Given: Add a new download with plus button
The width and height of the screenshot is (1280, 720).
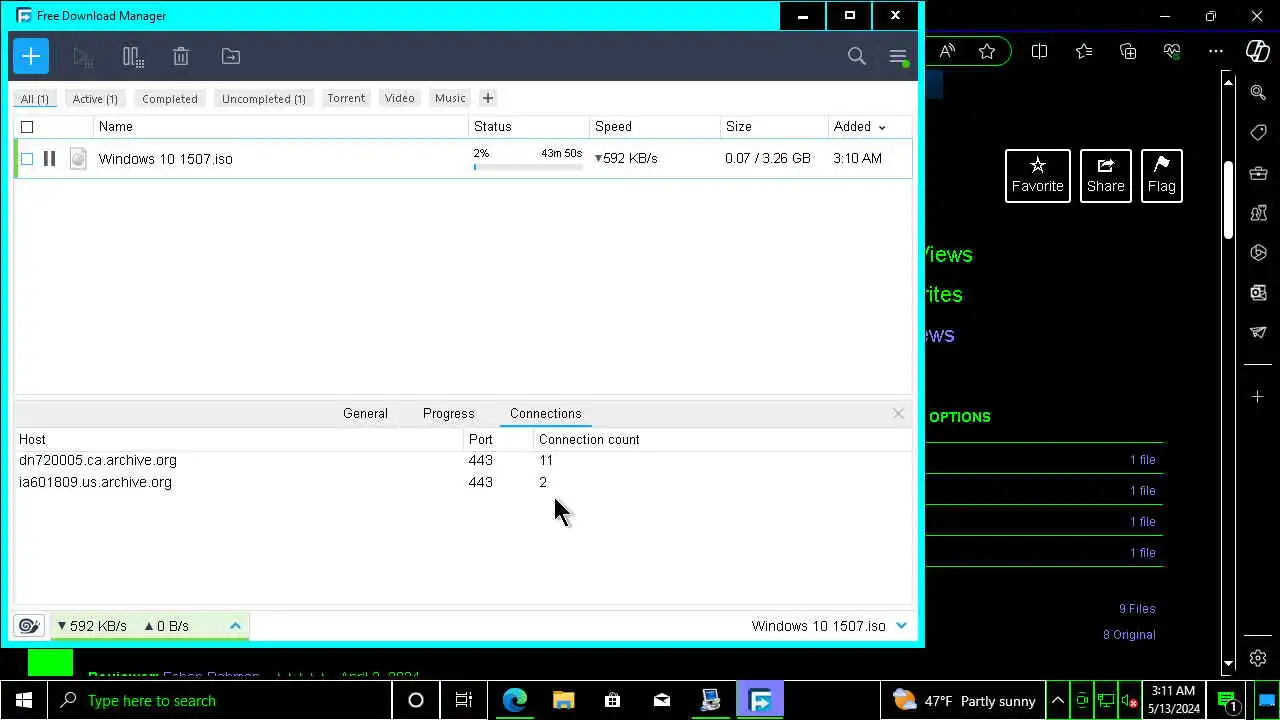Looking at the screenshot, I should tap(31, 56).
